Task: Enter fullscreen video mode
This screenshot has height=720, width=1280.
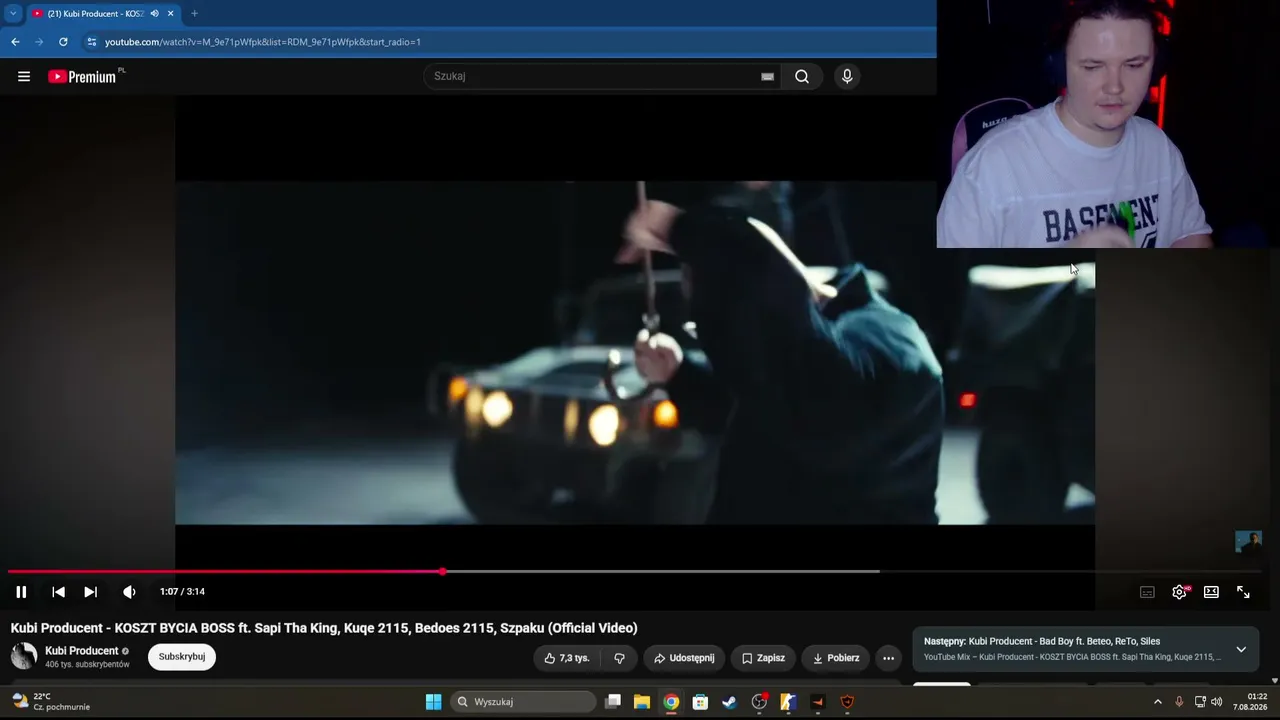Action: point(1243,592)
